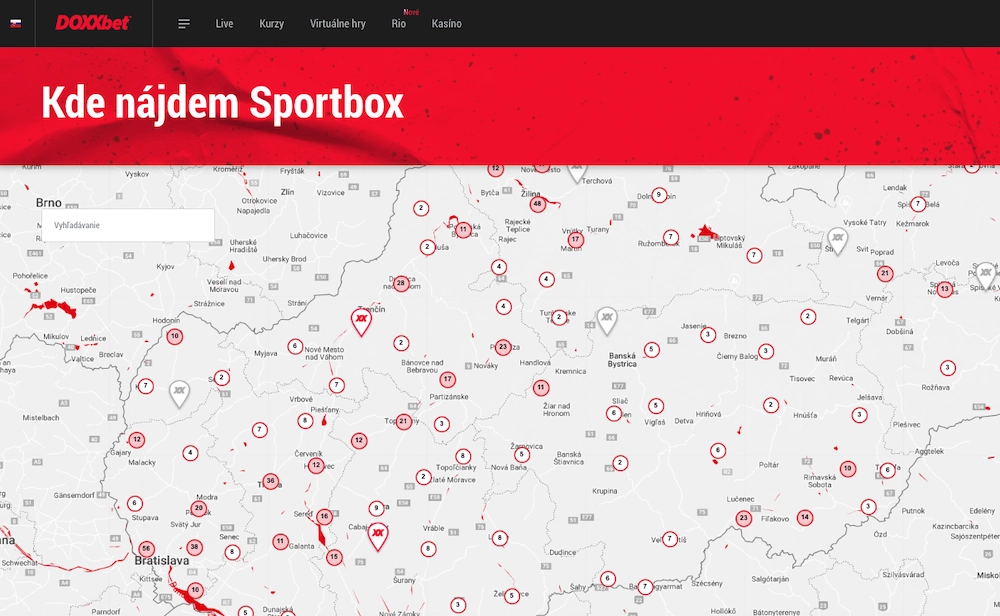Open cluster 20 near Modra
The width and height of the screenshot is (1000, 616).
199,509
